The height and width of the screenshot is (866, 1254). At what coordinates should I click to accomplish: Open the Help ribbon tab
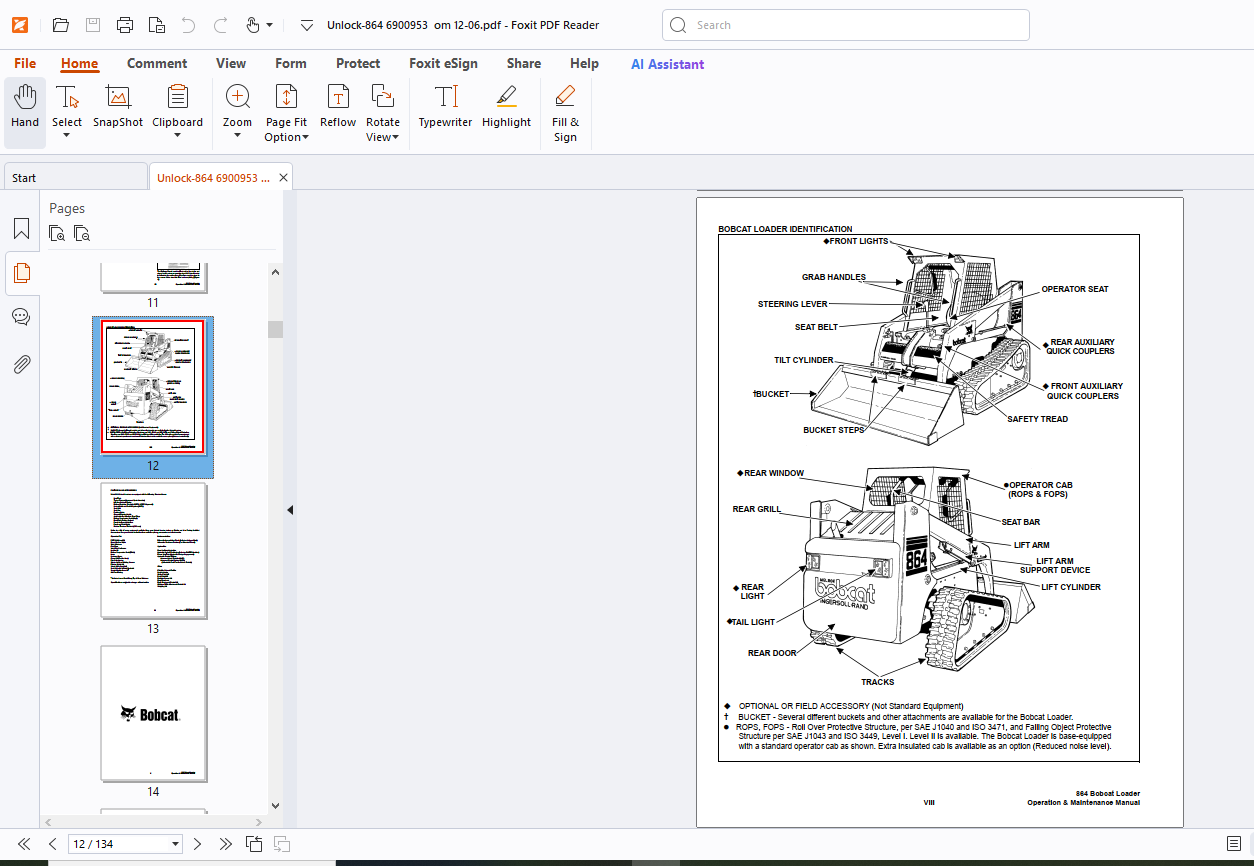584,63
